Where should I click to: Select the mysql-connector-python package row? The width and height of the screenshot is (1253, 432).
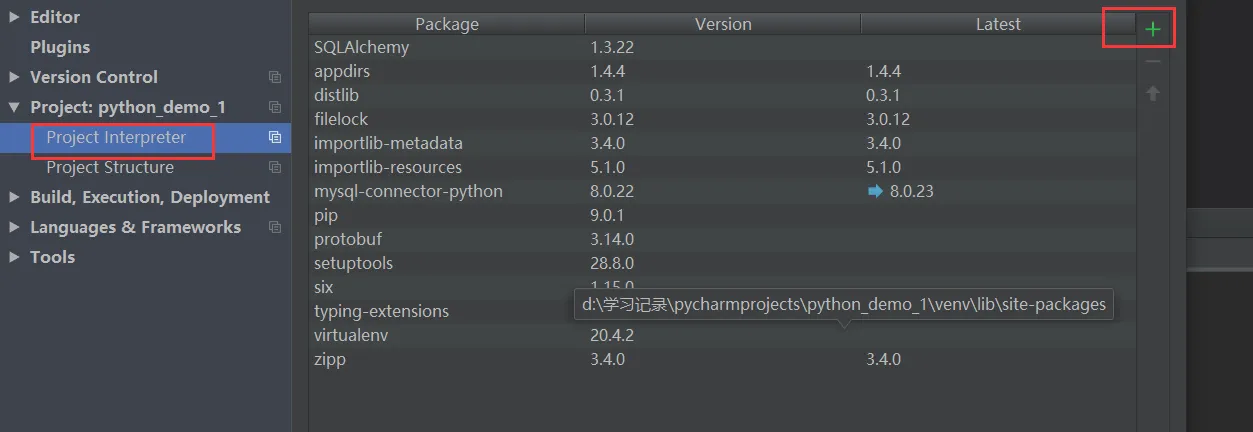(x=408, y=191)
